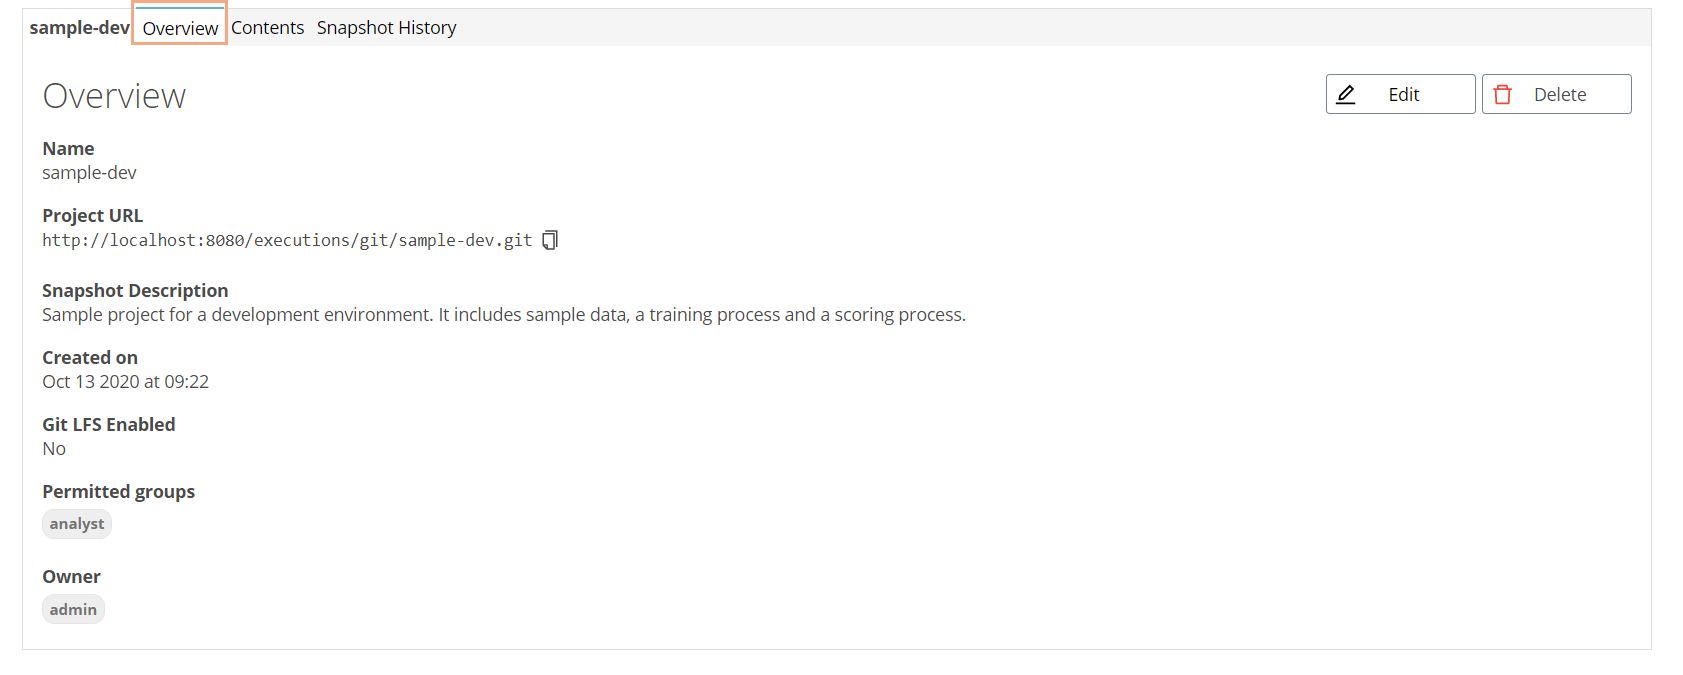Click the snapshot description sentence
The height and width of the screenshot is (675, 1683).
pyautogui.click(x=504, y=315)
